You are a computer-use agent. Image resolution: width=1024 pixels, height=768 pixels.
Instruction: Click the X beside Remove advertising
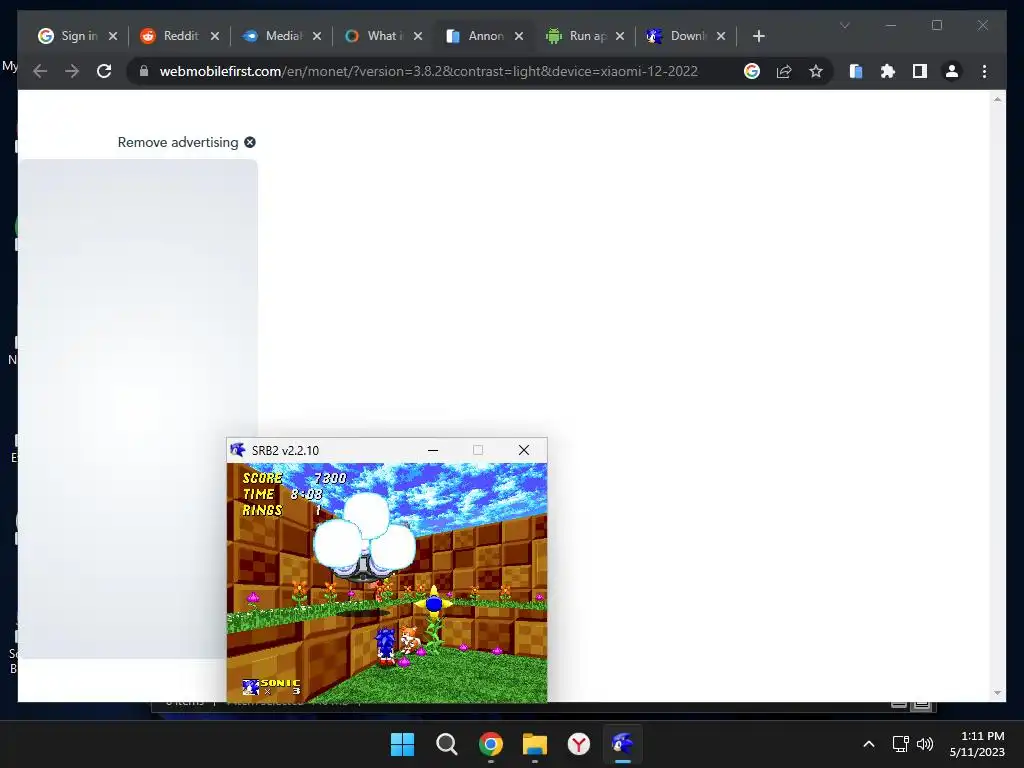(x=250, y=142)
